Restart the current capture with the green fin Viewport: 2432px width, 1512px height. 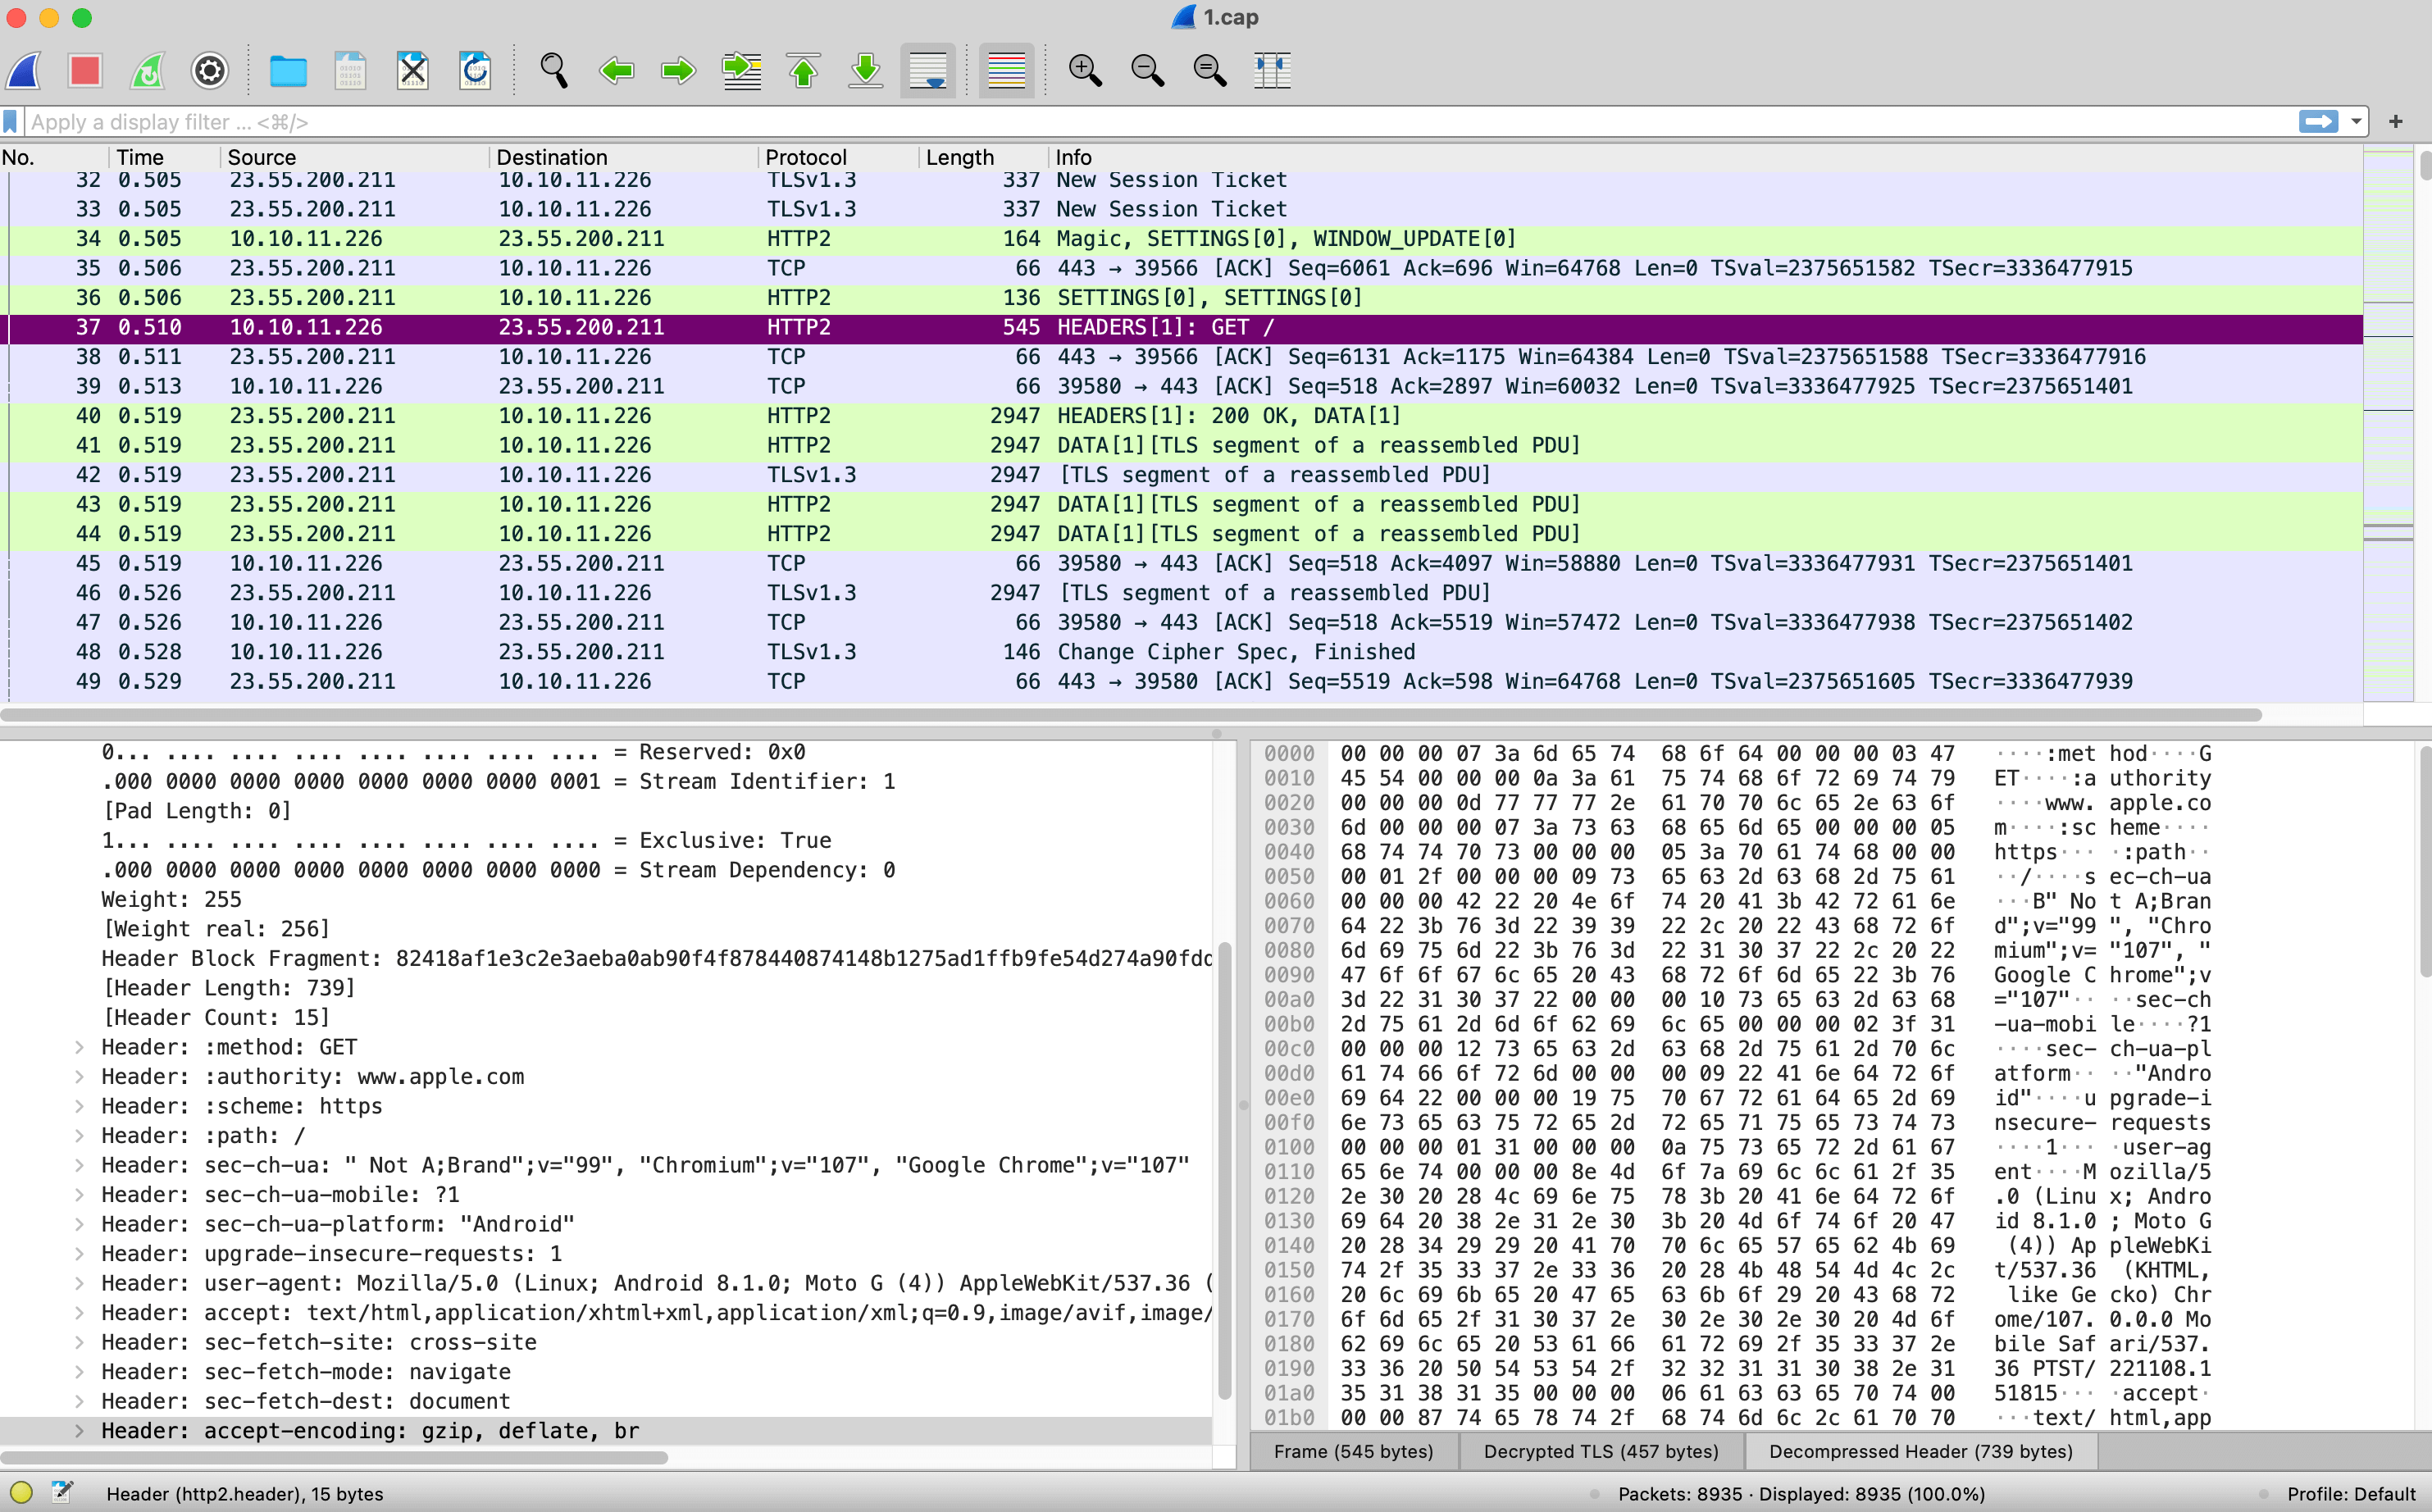tap(148, 71)
